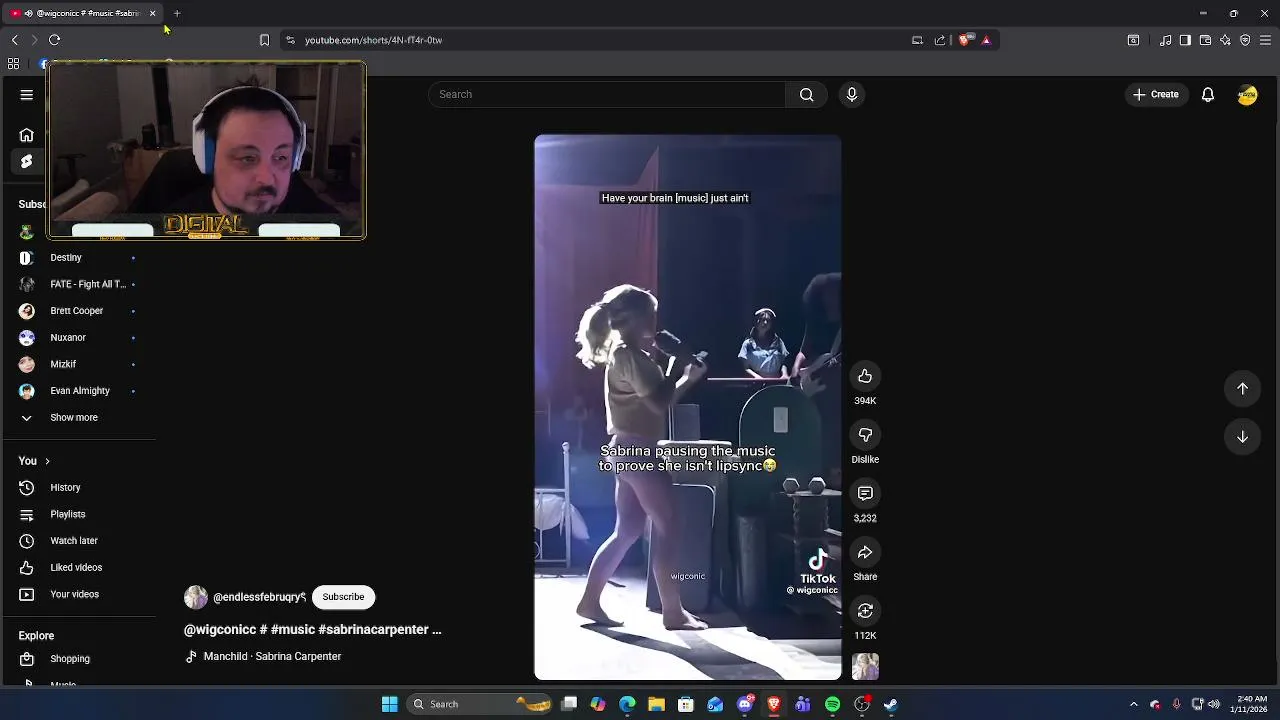Bookmark this page icon

(264, 40)
